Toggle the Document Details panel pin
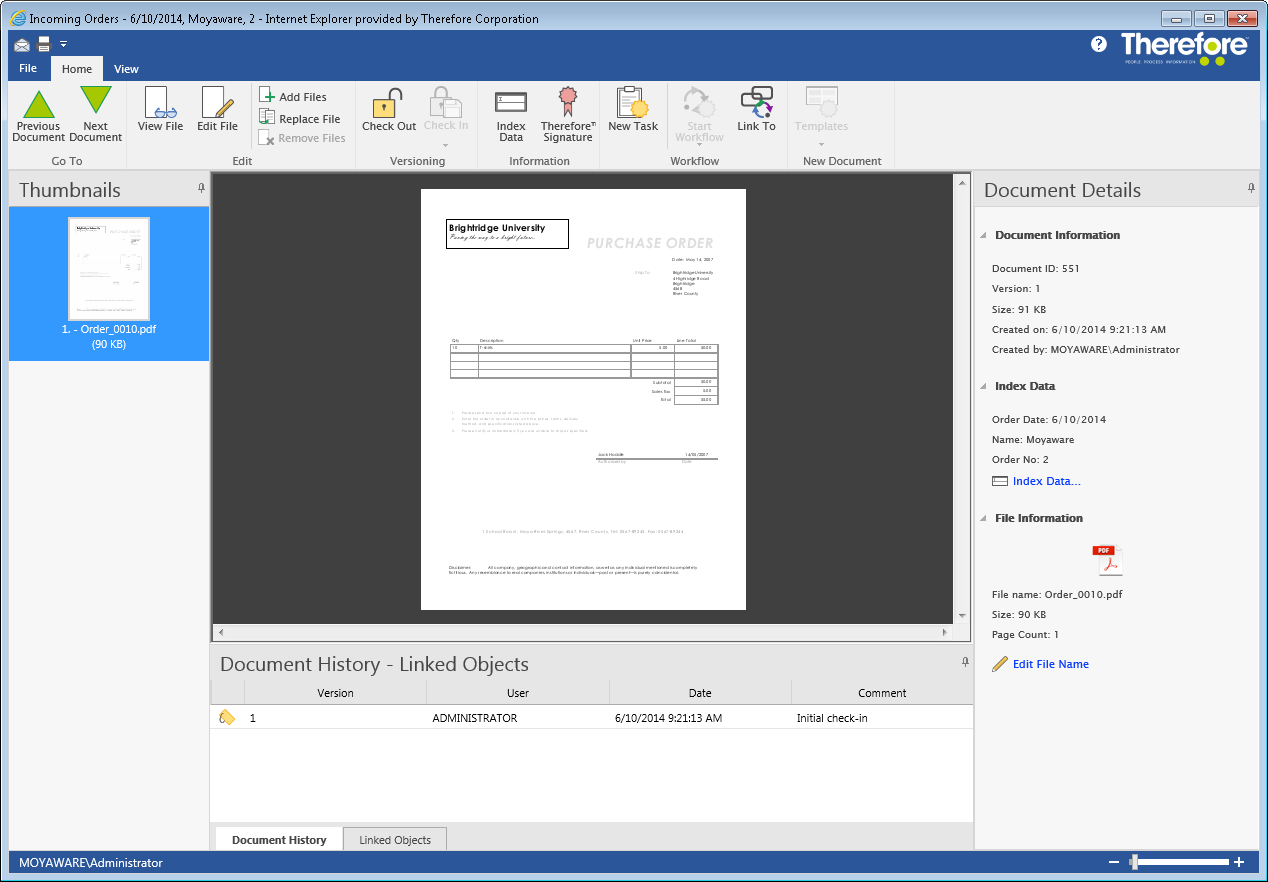Screen dimensions: 1268x882 1251,188
